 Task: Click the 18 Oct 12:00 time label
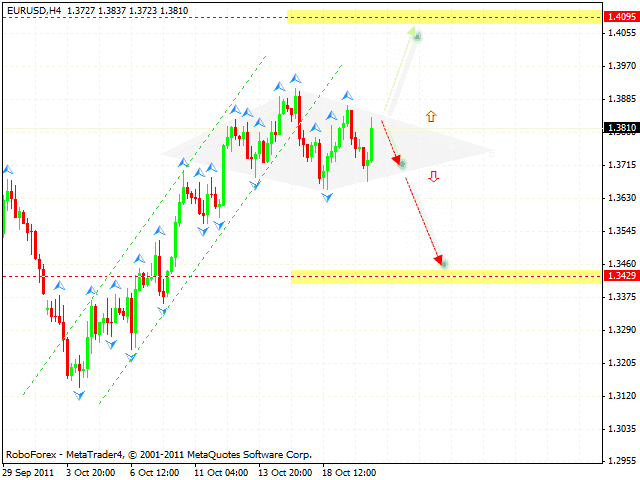click(x=349, y=473)
